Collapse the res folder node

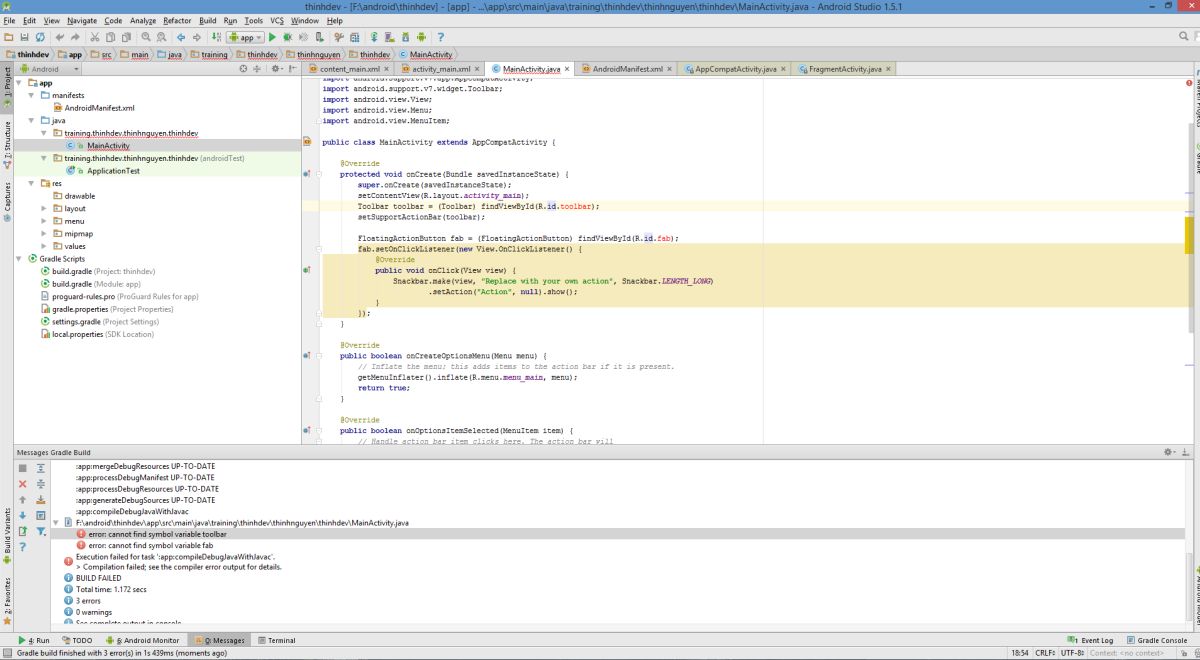click(x=31, y=184)
